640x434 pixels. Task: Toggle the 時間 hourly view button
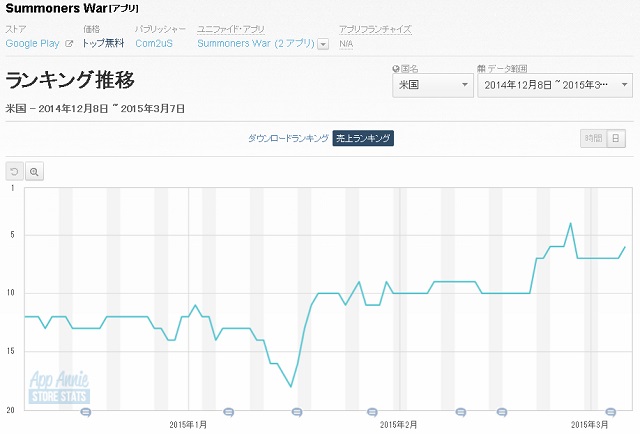pos(593,138)
